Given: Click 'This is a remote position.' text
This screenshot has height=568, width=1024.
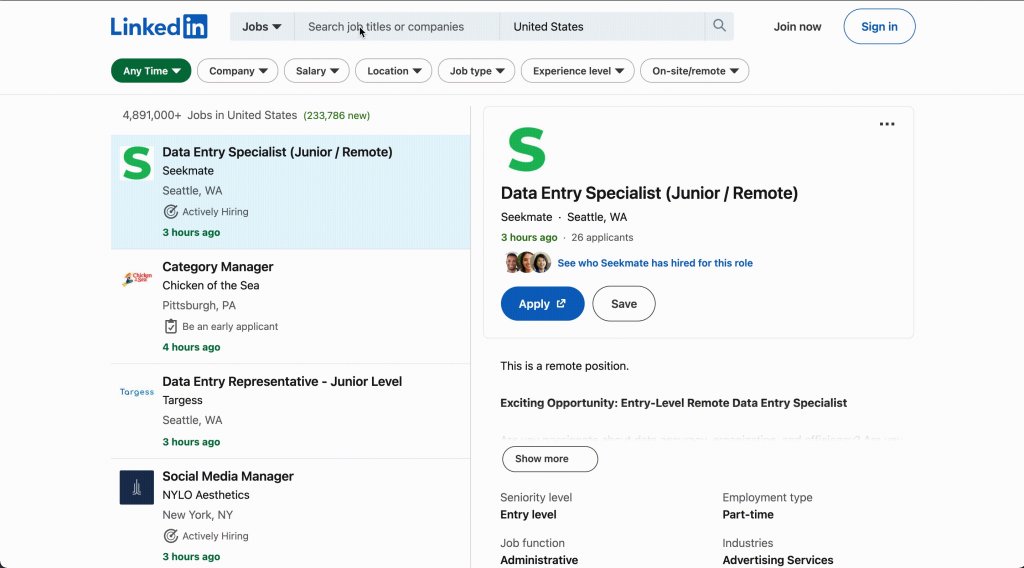Looking at the screenshot, I should tap(564, 366).
